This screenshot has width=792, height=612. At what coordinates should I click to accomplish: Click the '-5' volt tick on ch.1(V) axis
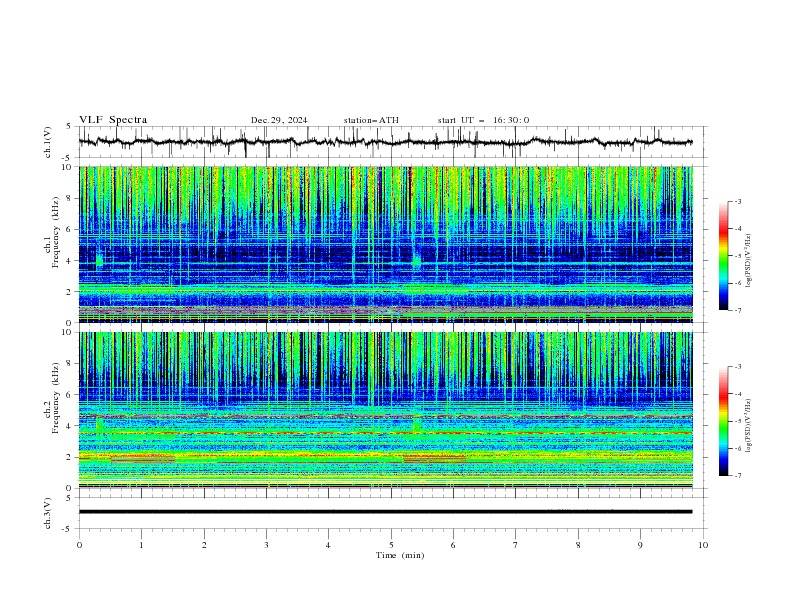coord(68,158)
